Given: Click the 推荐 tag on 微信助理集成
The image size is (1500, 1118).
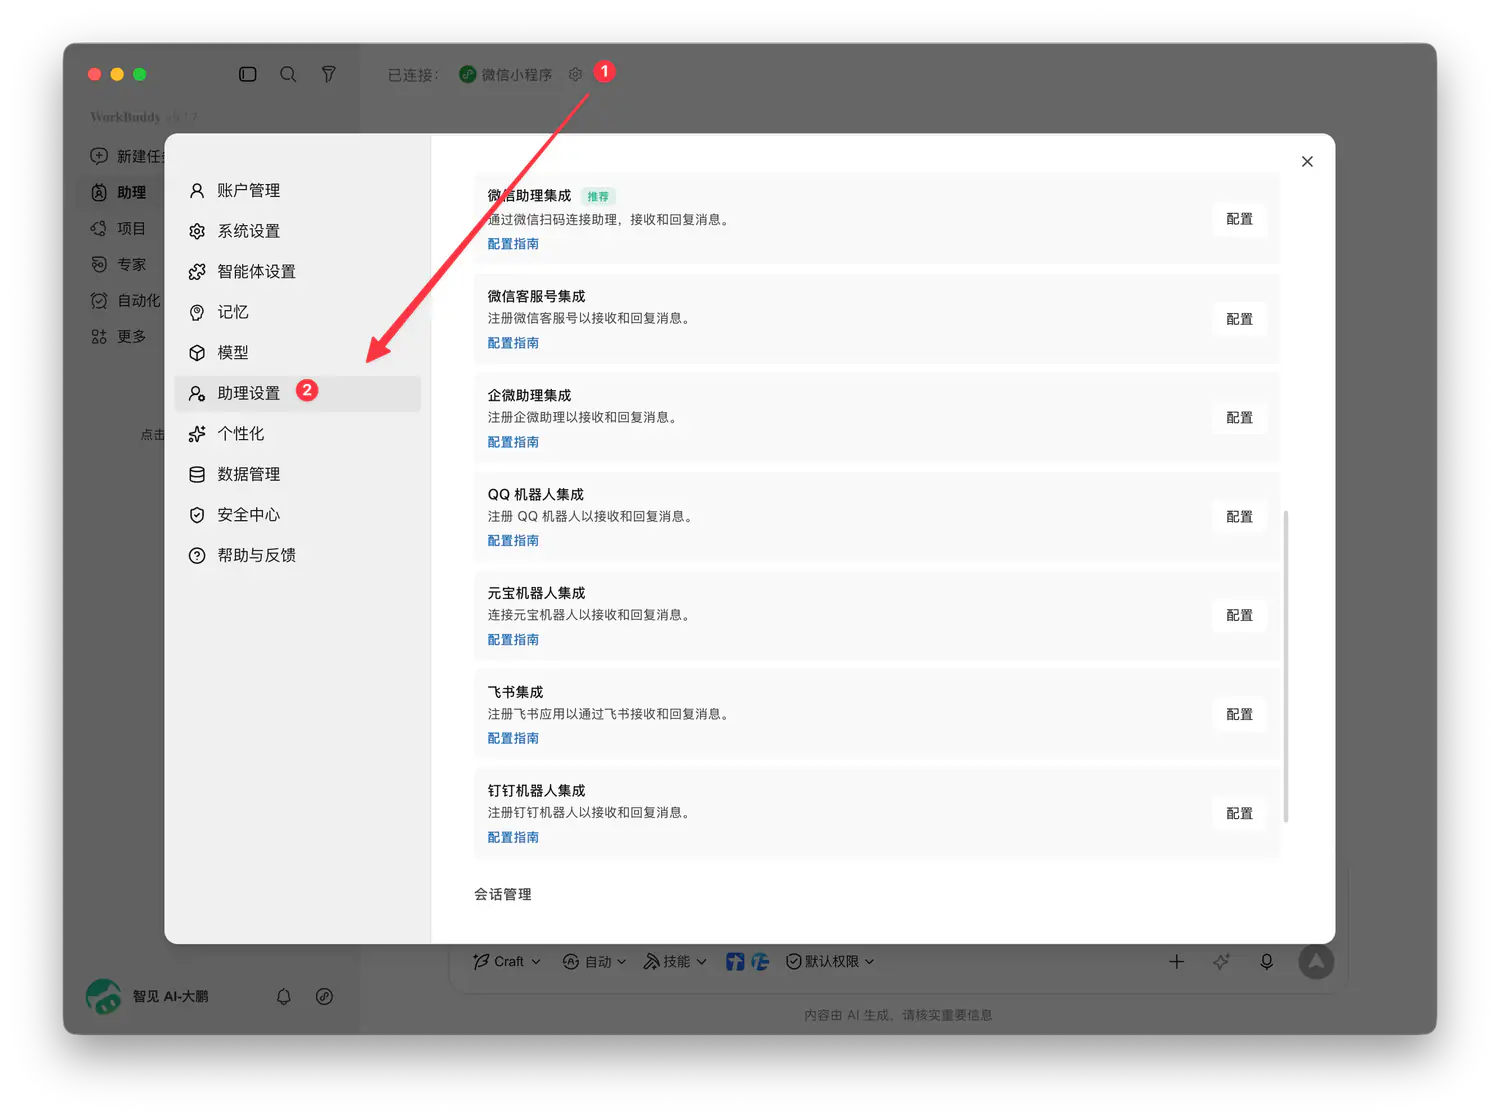Looking at the screenshot, I should pos(598,196).
